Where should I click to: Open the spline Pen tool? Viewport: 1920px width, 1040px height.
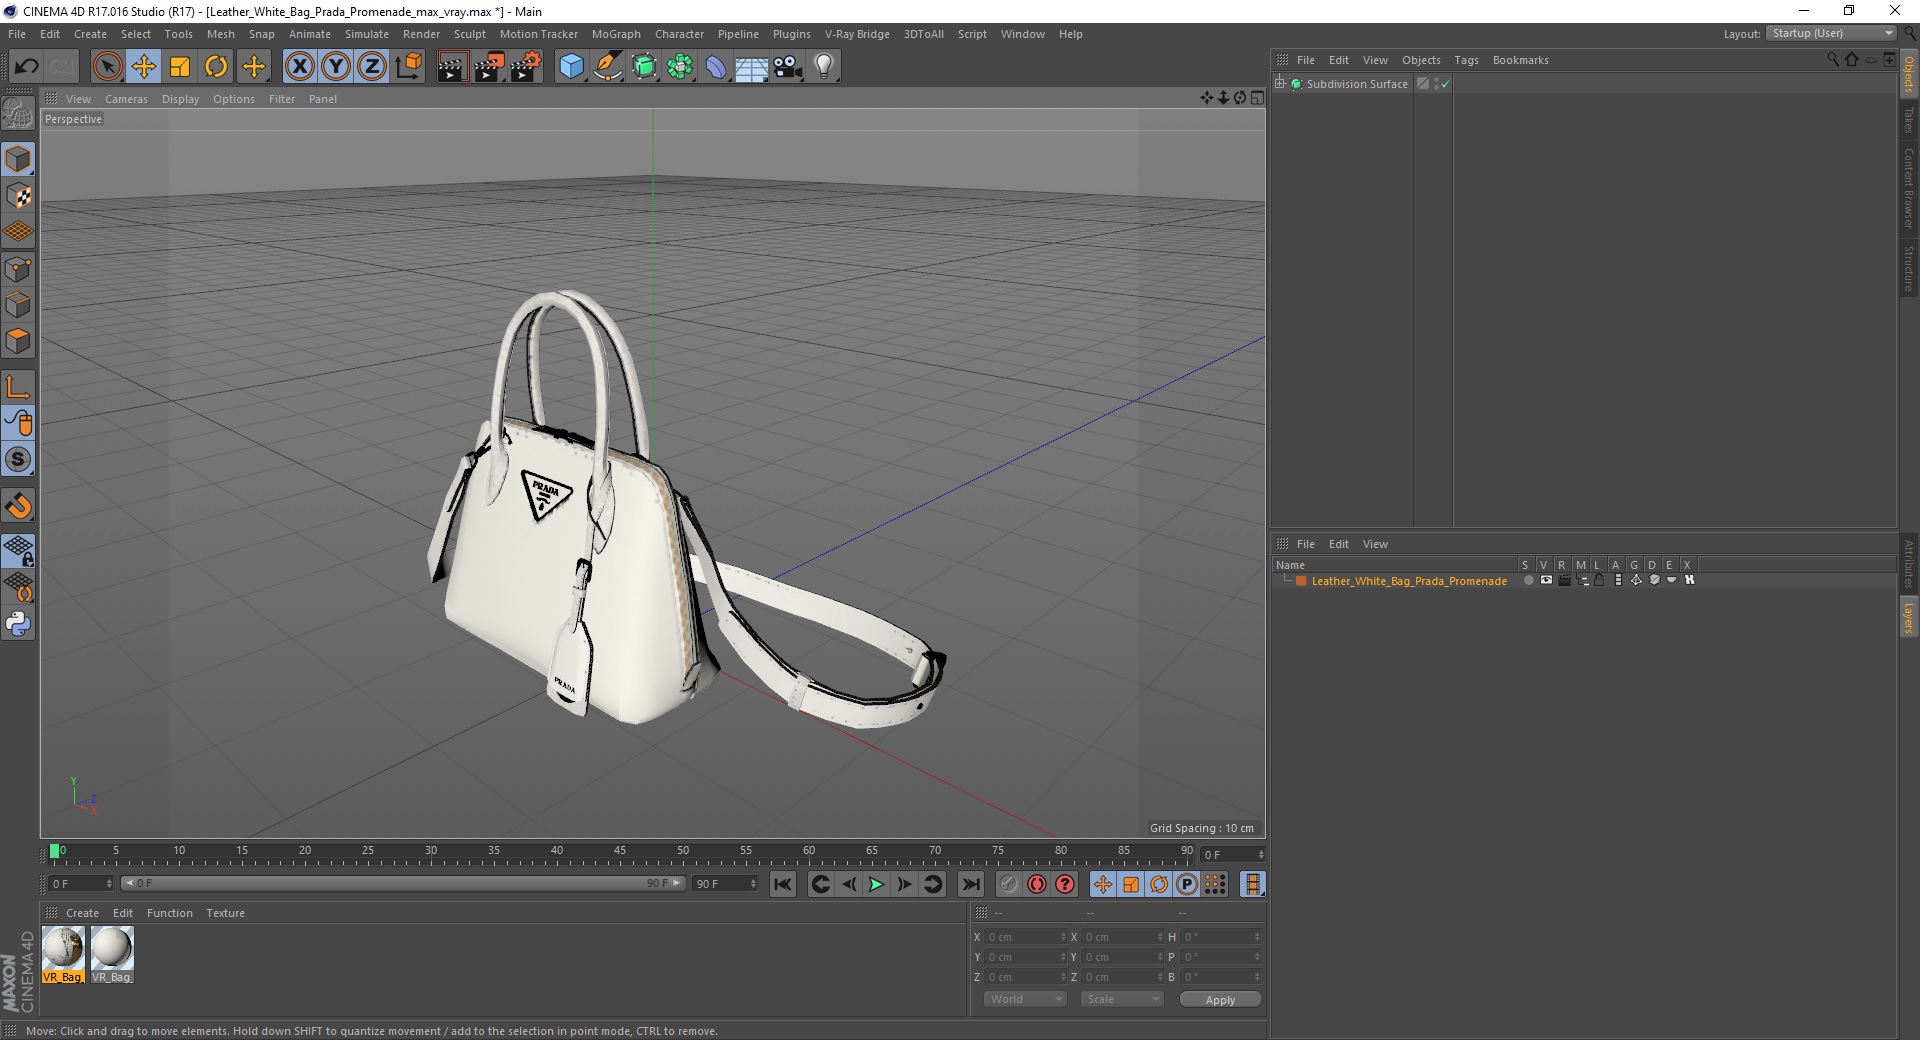pos(608,67)
